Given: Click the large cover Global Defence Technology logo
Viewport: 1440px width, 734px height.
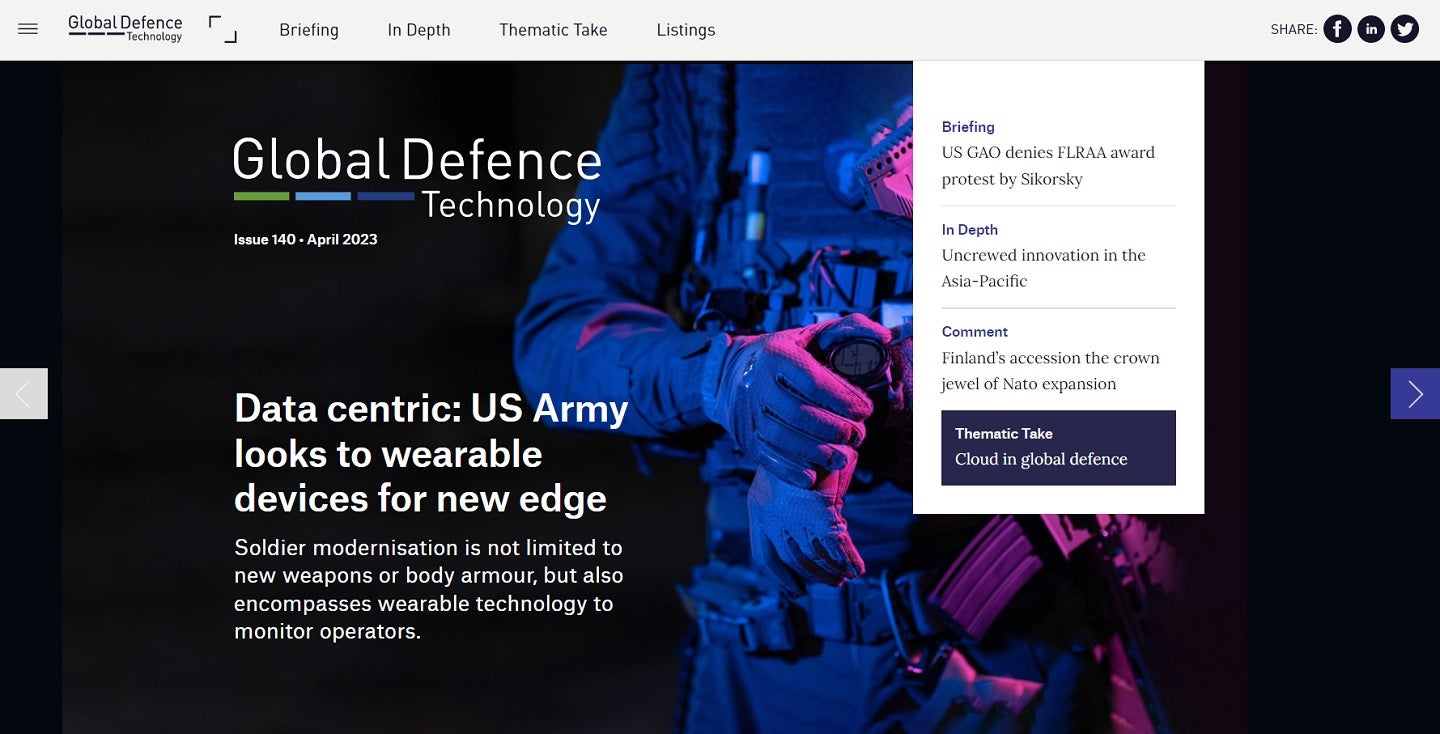Looking at the screenshot, I should [417, 180].
